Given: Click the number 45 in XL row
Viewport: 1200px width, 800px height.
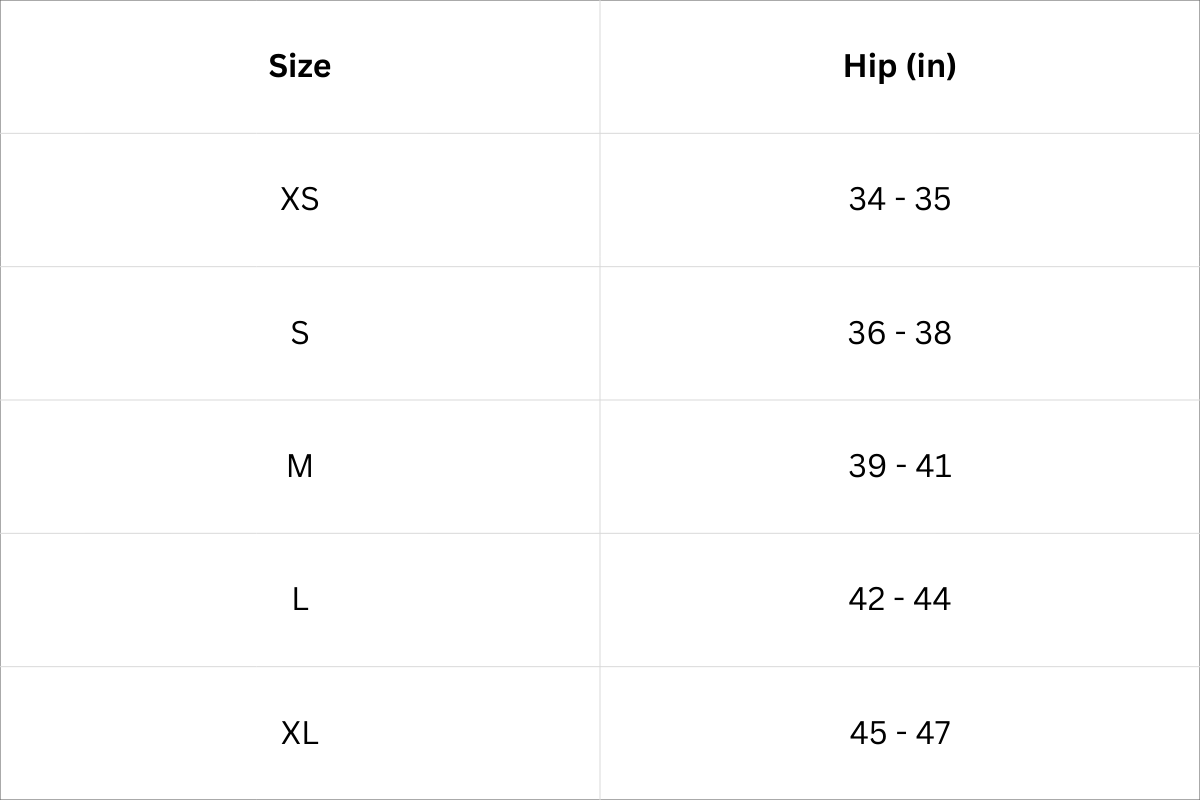Looking at the screenshot, I should pos(868,733).
